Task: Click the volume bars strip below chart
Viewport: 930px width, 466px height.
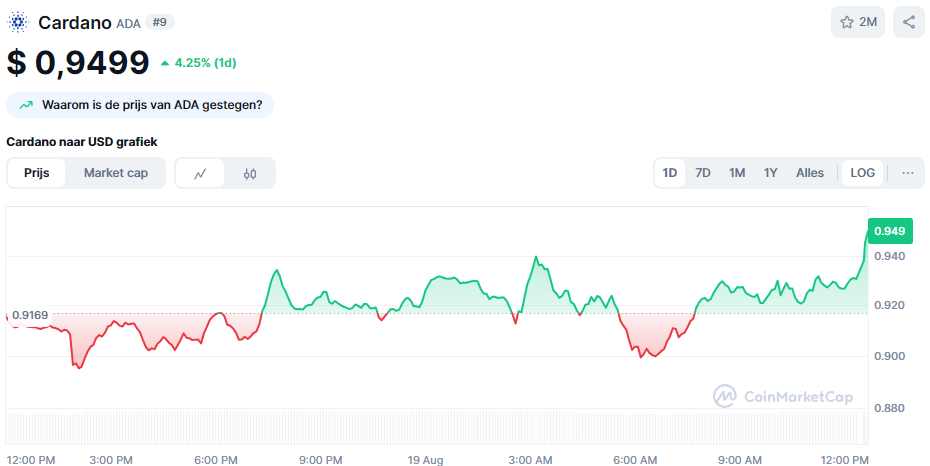Action: (x=437, y=427)
